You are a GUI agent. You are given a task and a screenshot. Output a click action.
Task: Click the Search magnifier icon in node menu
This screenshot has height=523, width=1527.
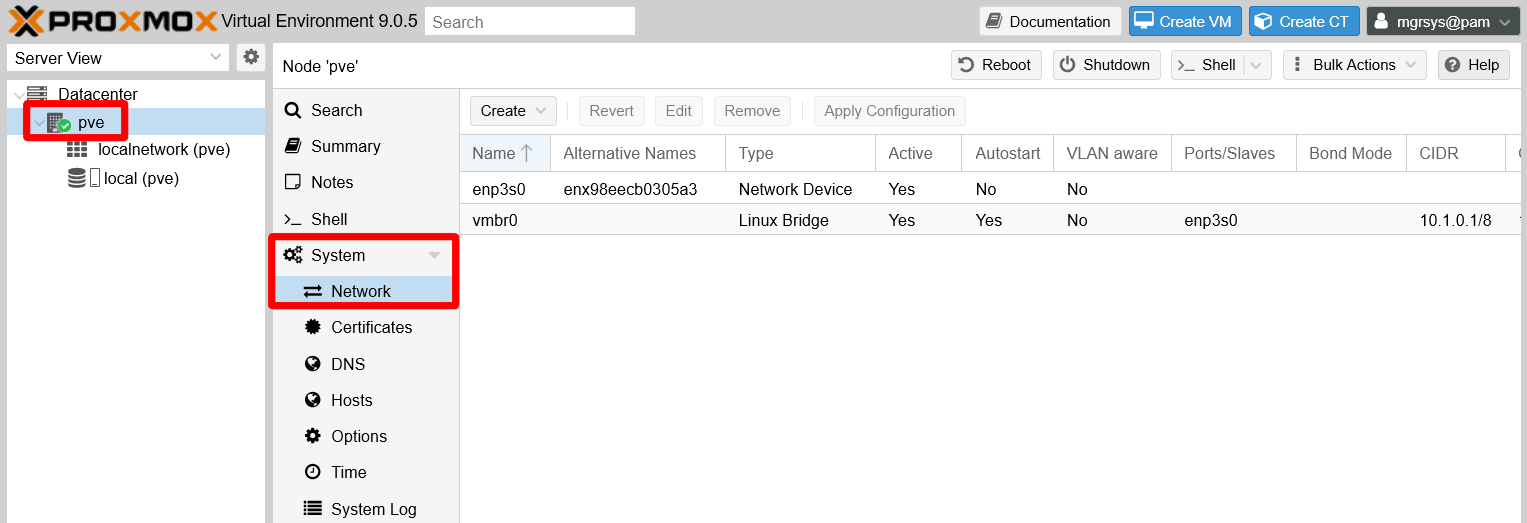tap(293, 110)
